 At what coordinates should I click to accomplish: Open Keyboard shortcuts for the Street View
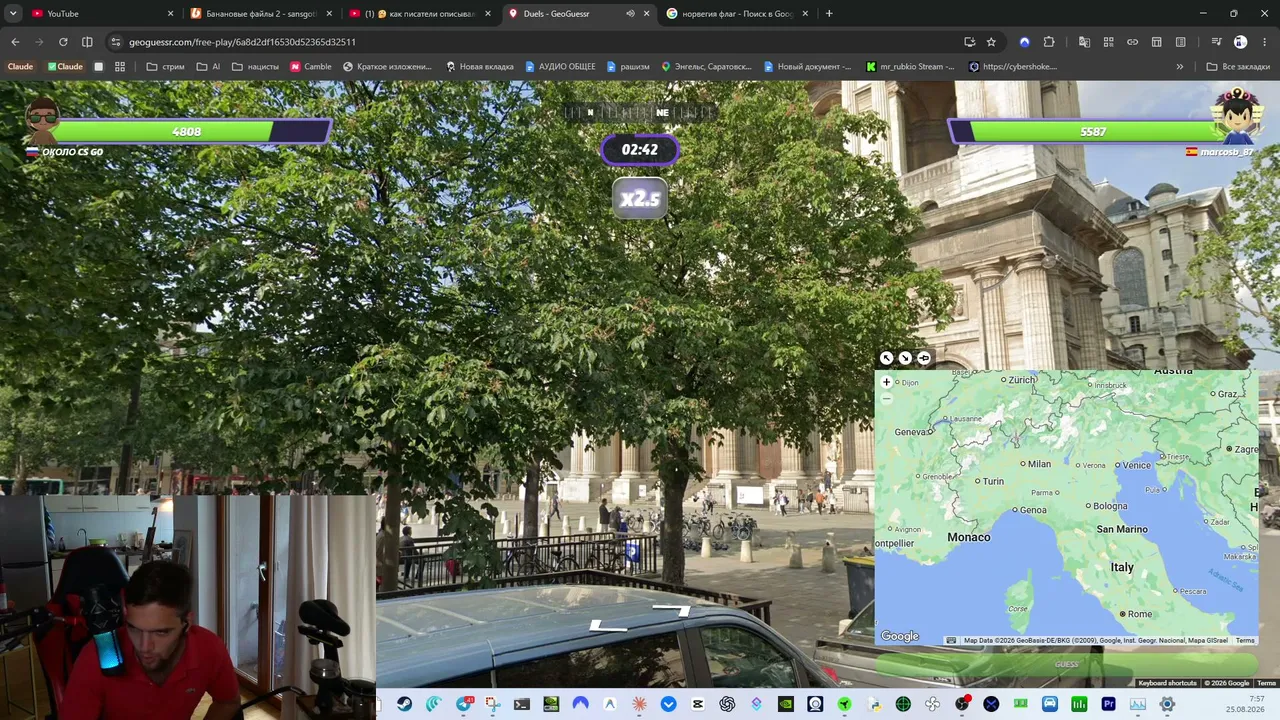(x=1167, y=683)
